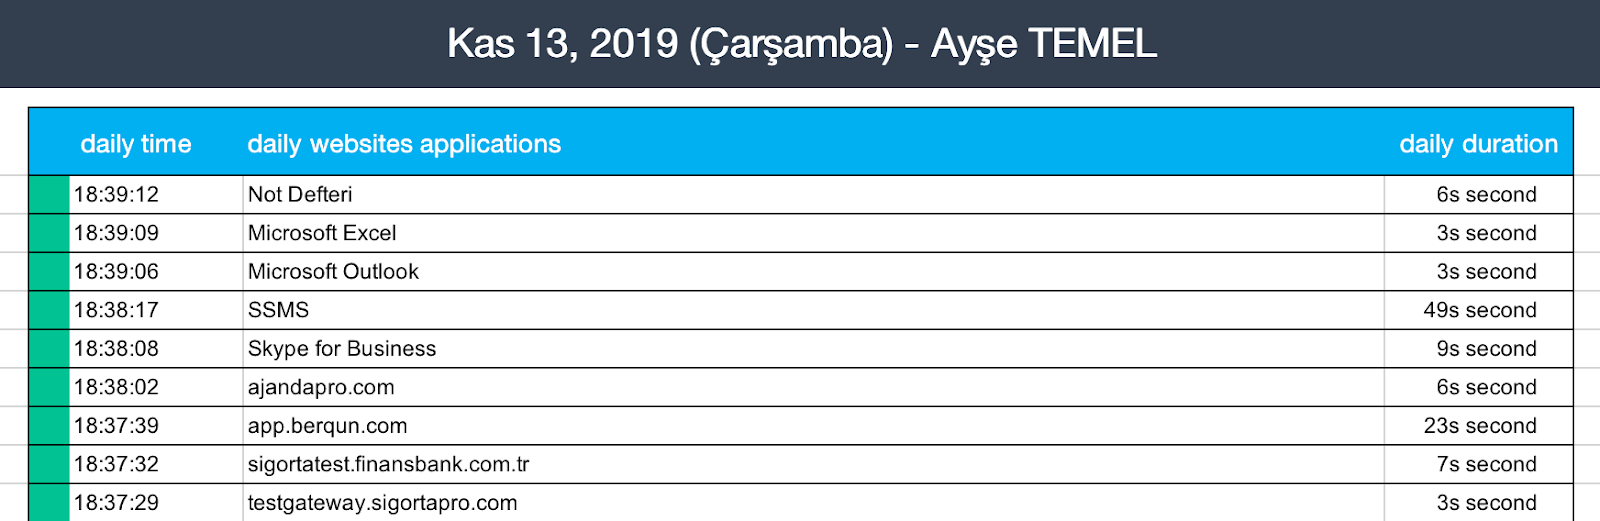Click the 49s second duration cell
The width and height of the screenshot is (1600, 521).
coord(1479,310)
